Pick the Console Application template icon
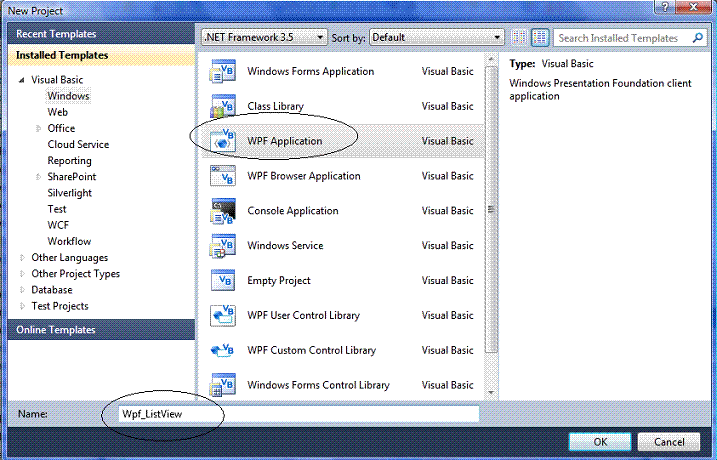Image resolution: width=717 pixels, height=460 pixels. [x=223, y=211]
